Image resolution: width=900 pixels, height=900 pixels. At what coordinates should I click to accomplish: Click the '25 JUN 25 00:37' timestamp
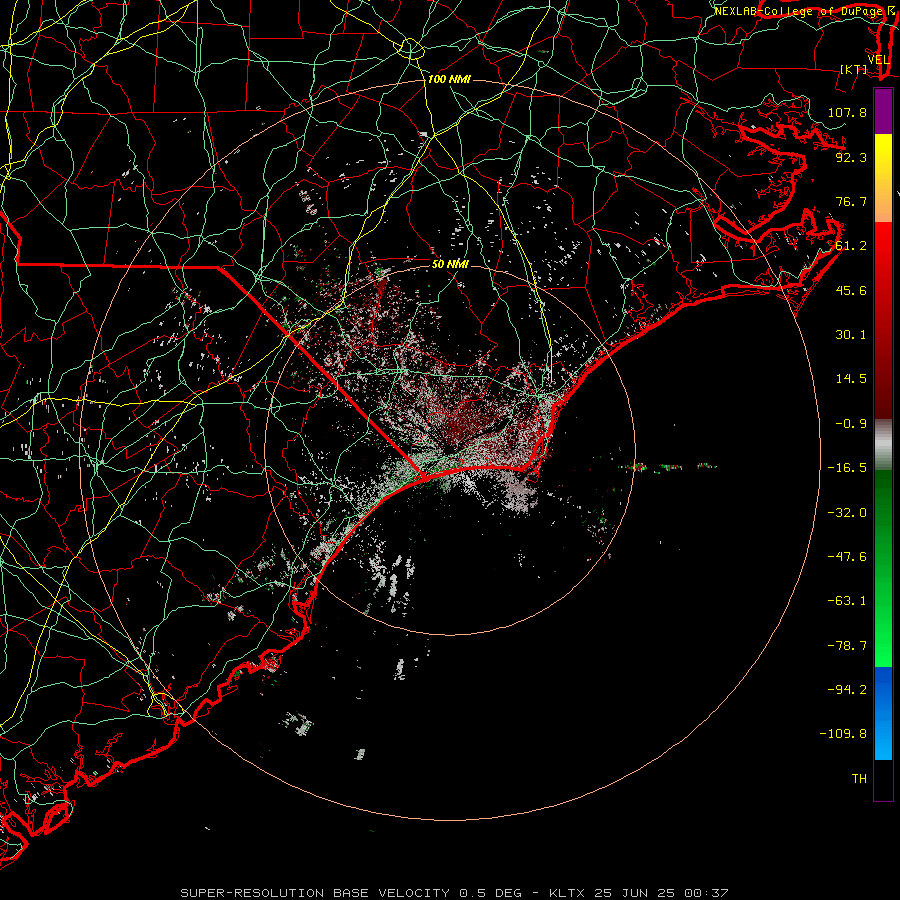pos(661,893)
